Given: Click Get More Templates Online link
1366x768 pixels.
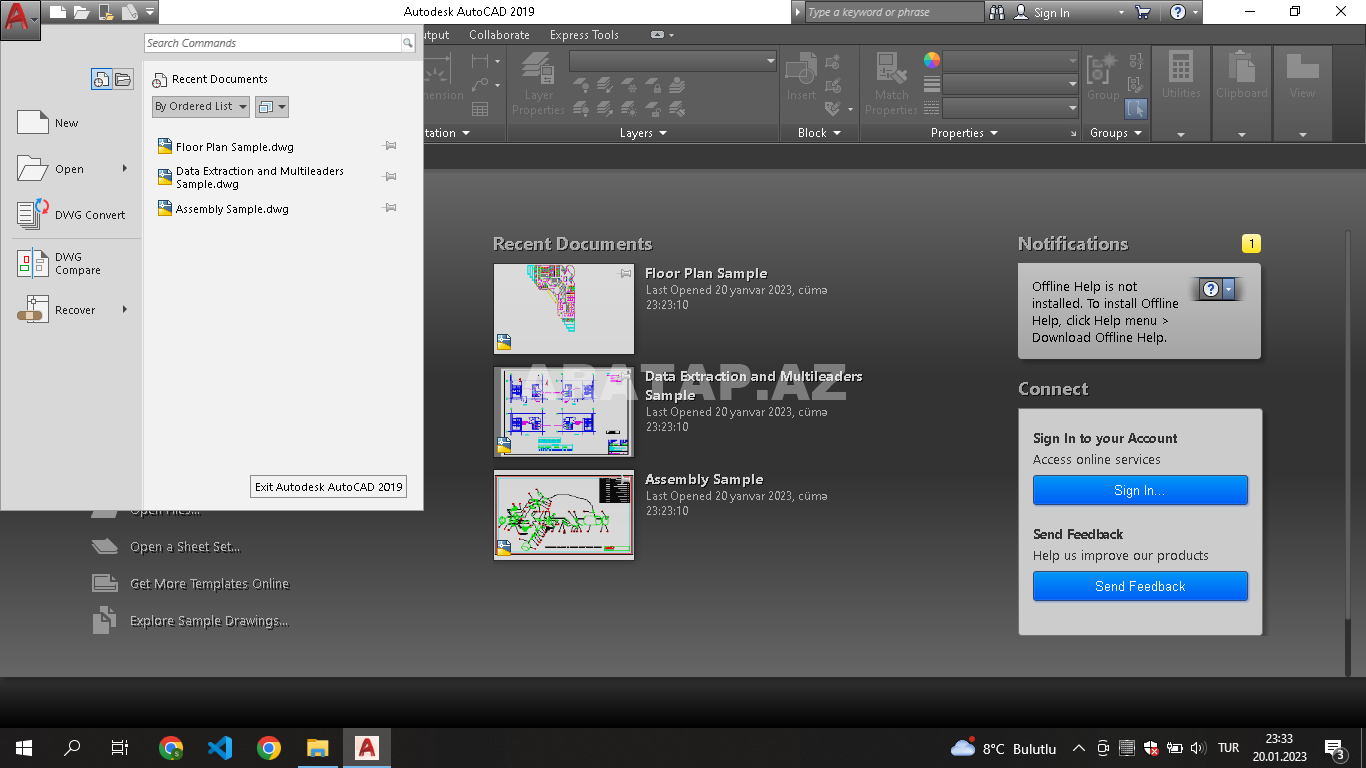Looking at the screenshot, I should (x=209, y=583).
